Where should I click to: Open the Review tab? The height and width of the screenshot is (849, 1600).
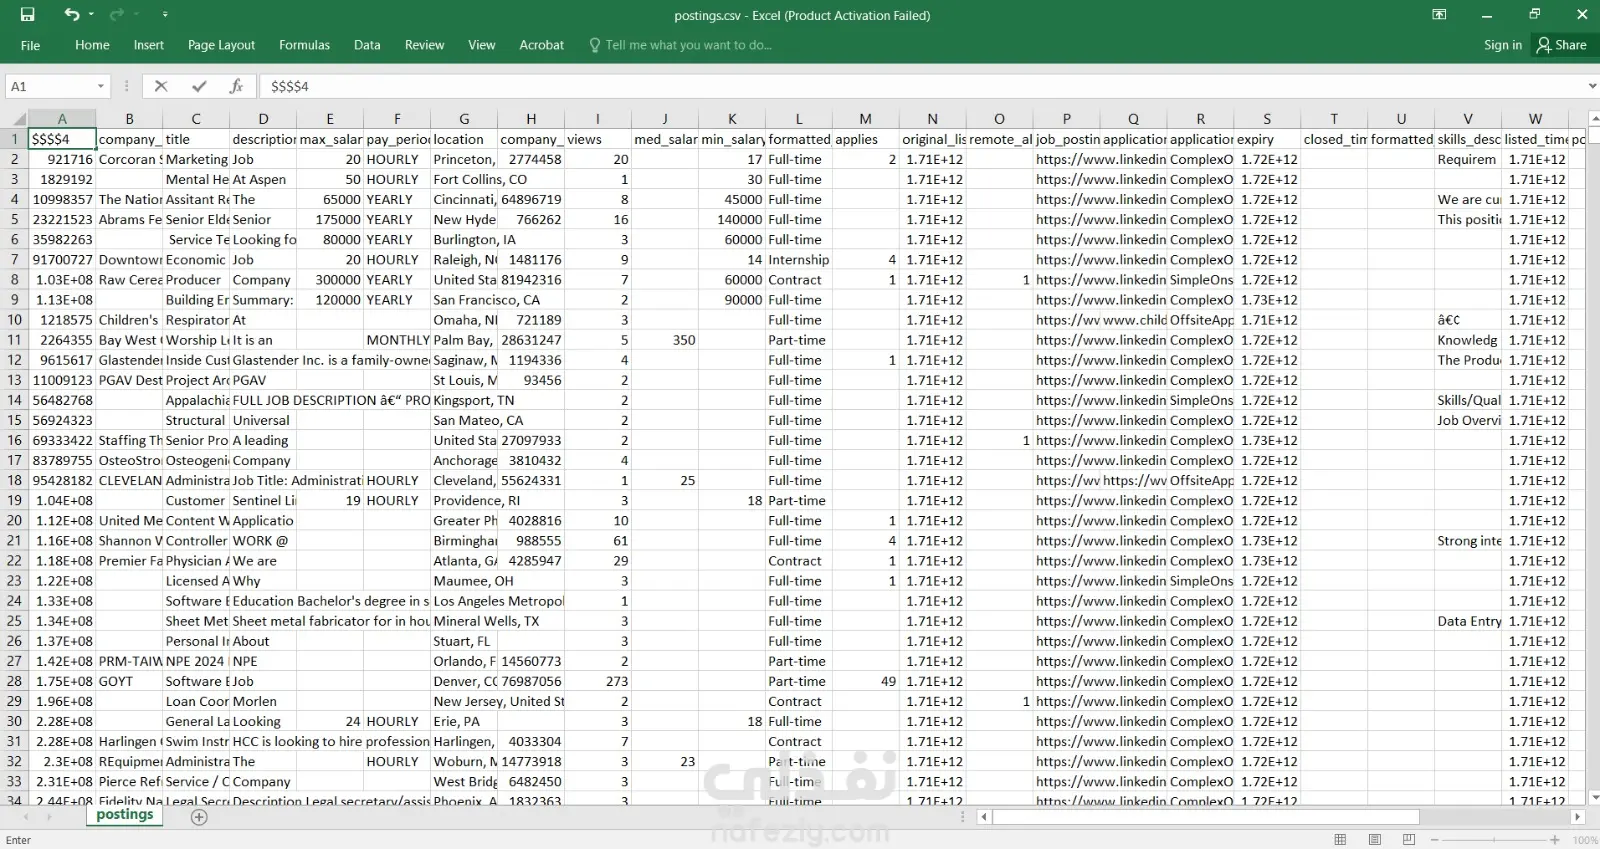424,45
